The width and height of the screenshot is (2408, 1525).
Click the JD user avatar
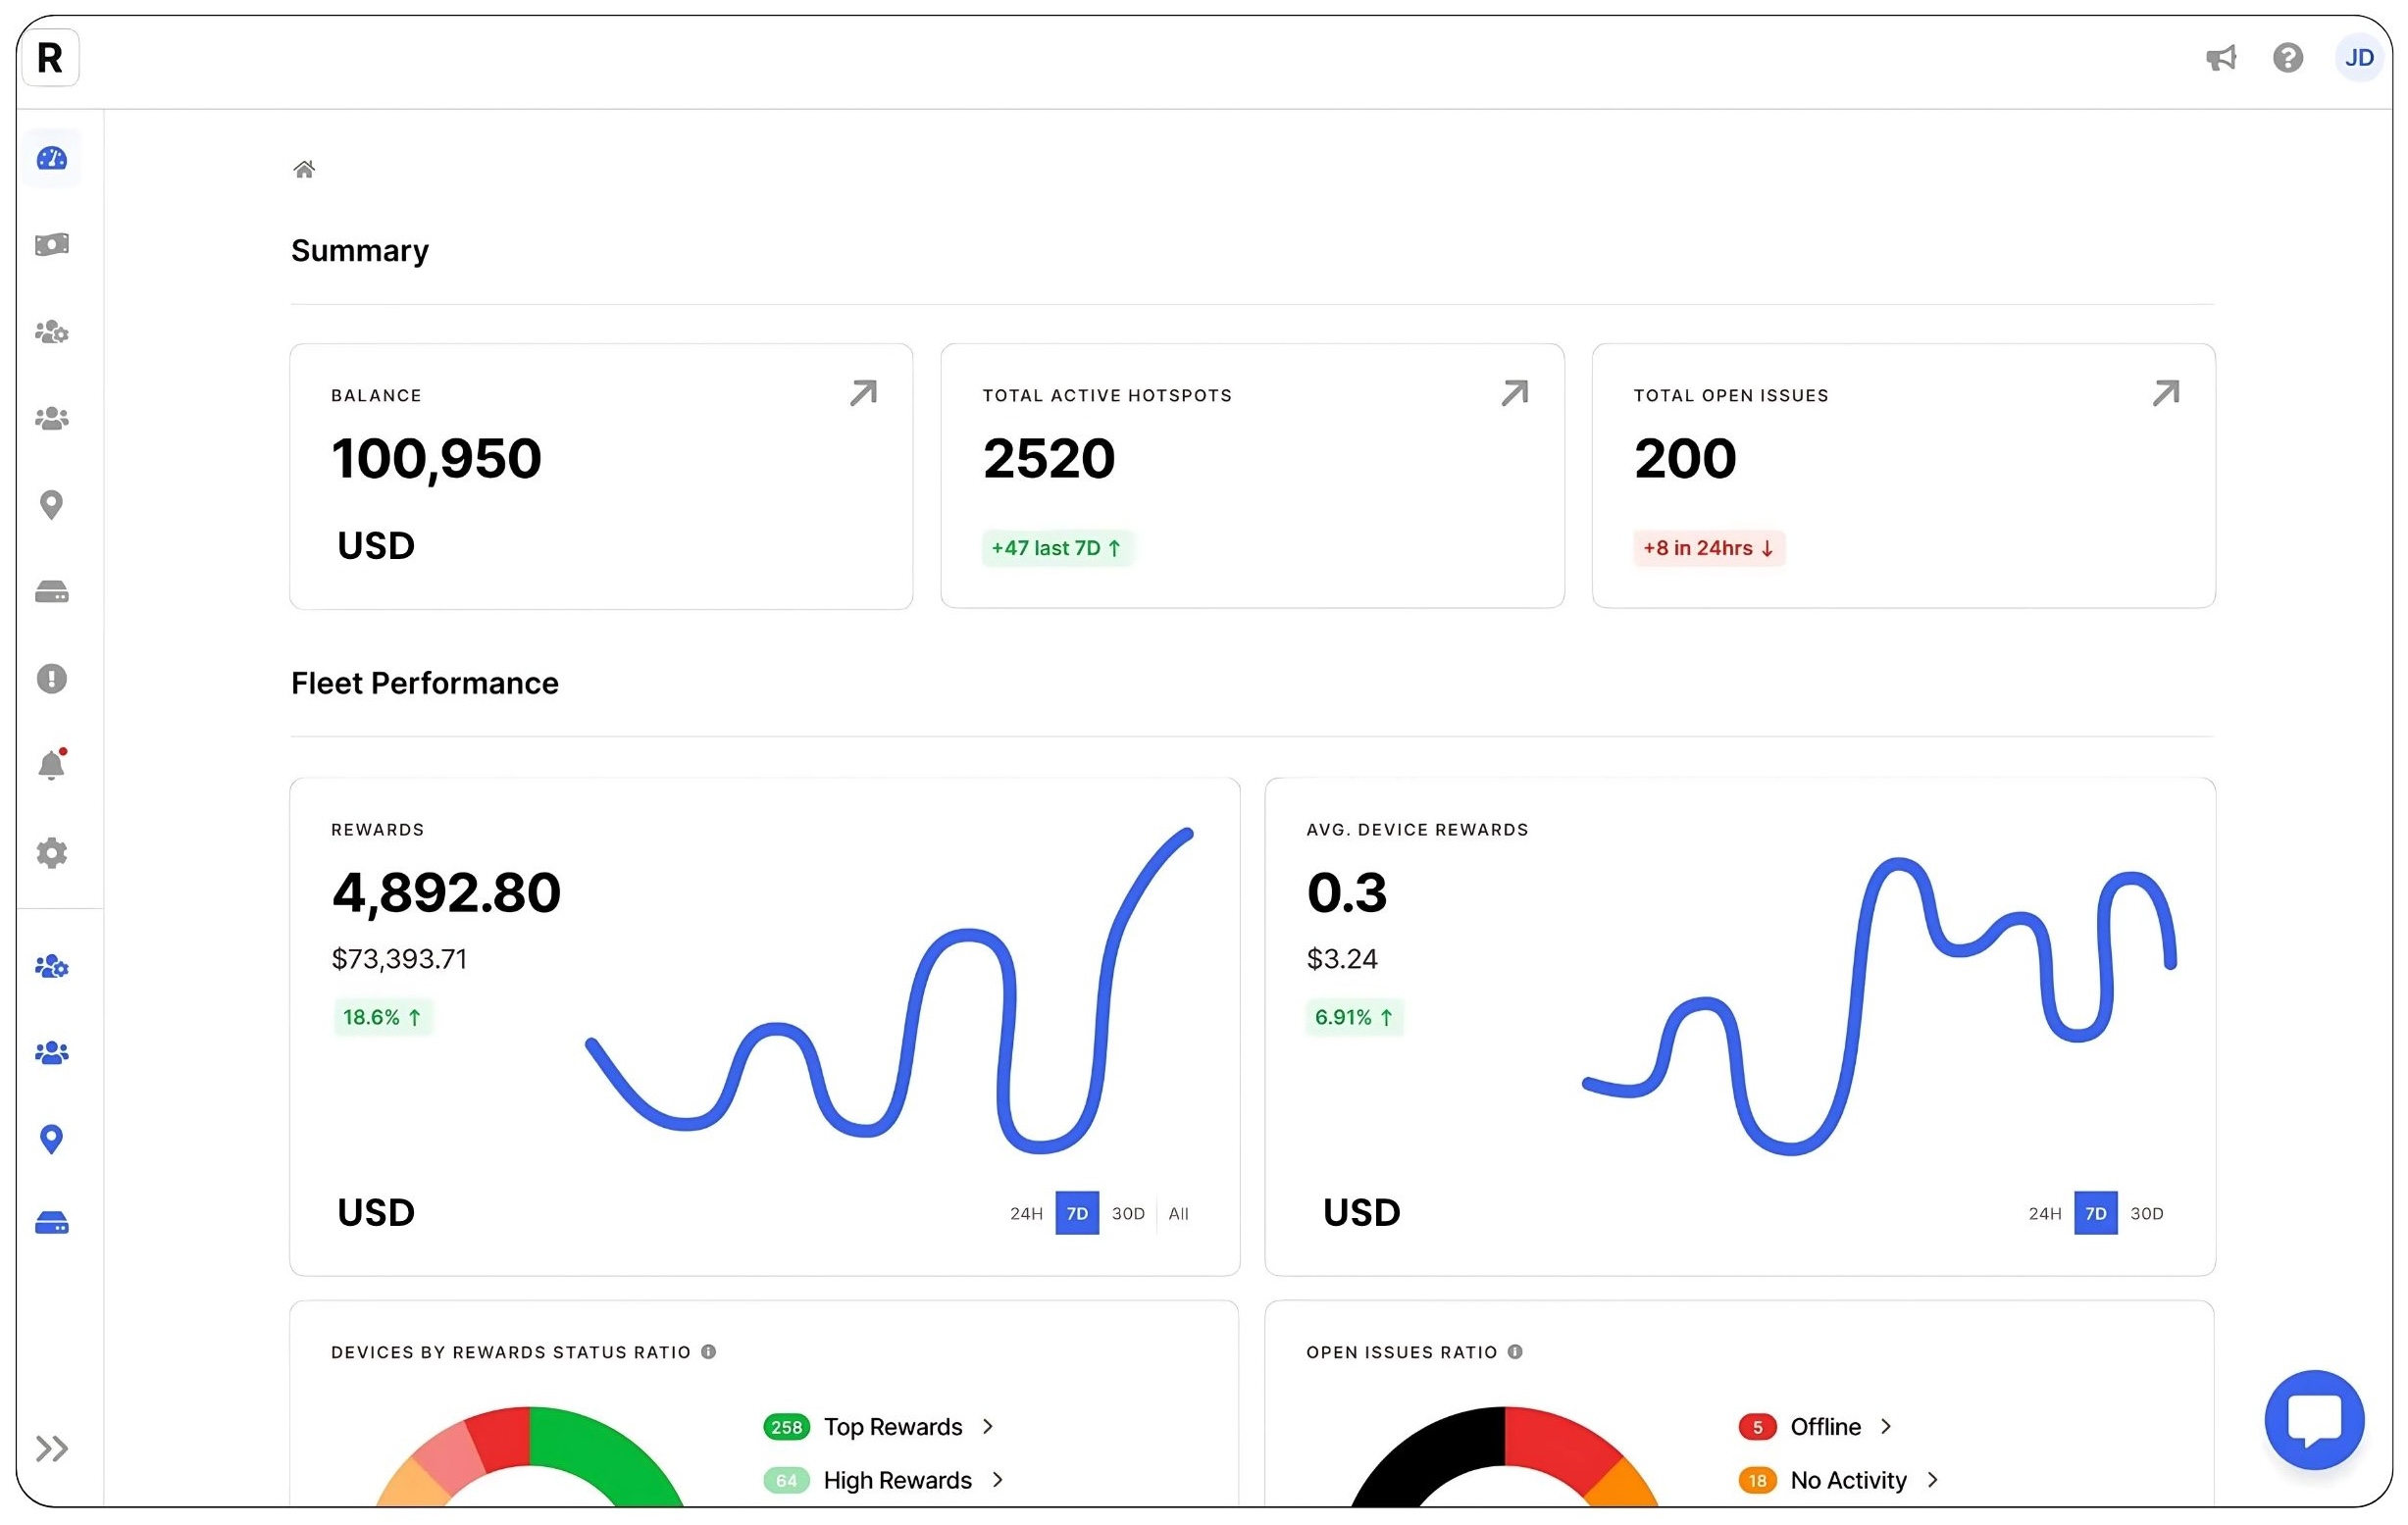(x=2358, y=58)
